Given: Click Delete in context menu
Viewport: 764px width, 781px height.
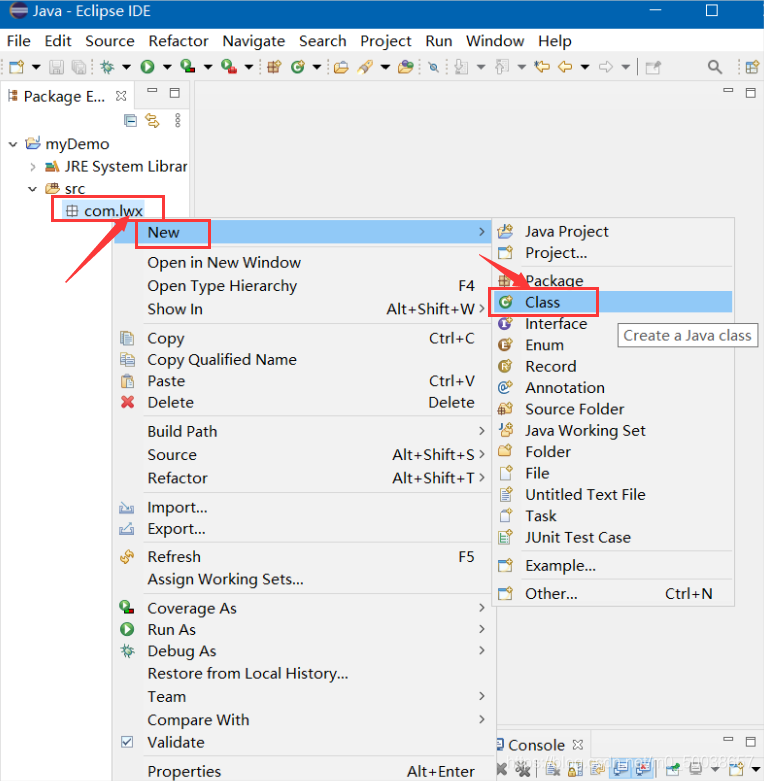Looking at the screenshot, I should (303, 402).
